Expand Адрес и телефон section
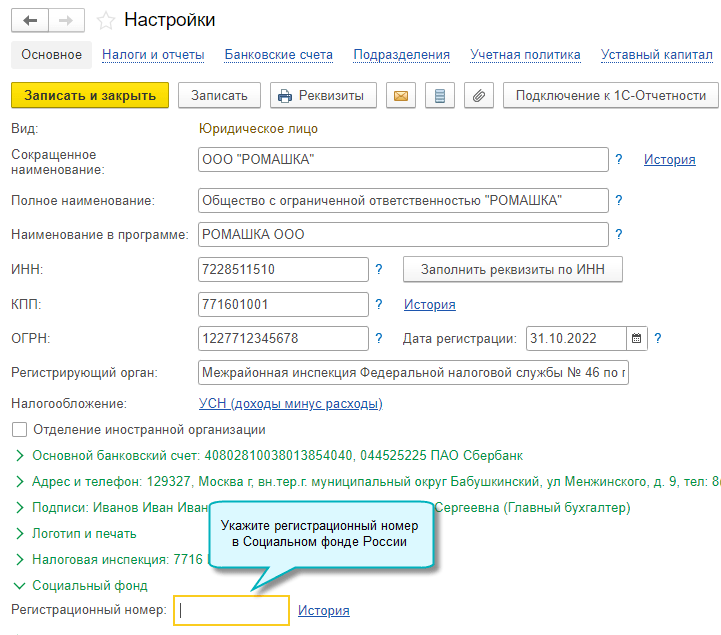This screenshot has height=635, width=721. tap(20, 482)
